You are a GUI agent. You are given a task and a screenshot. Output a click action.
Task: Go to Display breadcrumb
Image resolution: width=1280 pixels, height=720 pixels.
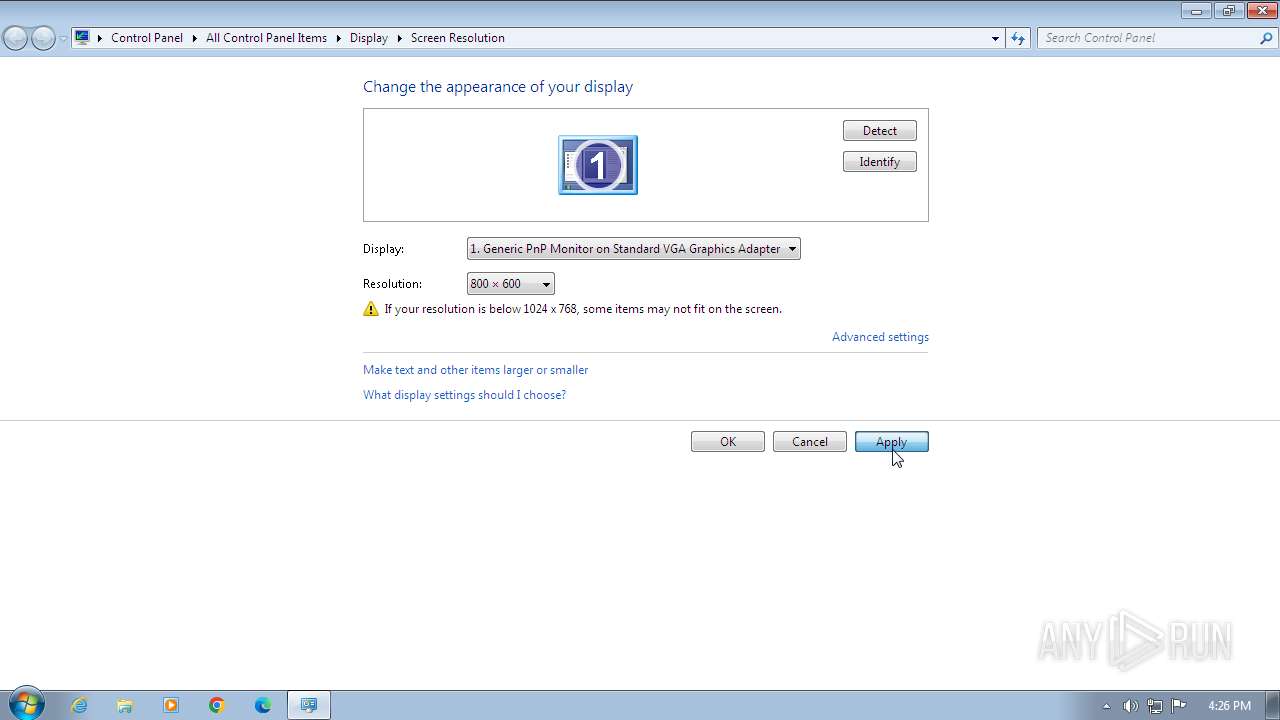click(368, 38)
